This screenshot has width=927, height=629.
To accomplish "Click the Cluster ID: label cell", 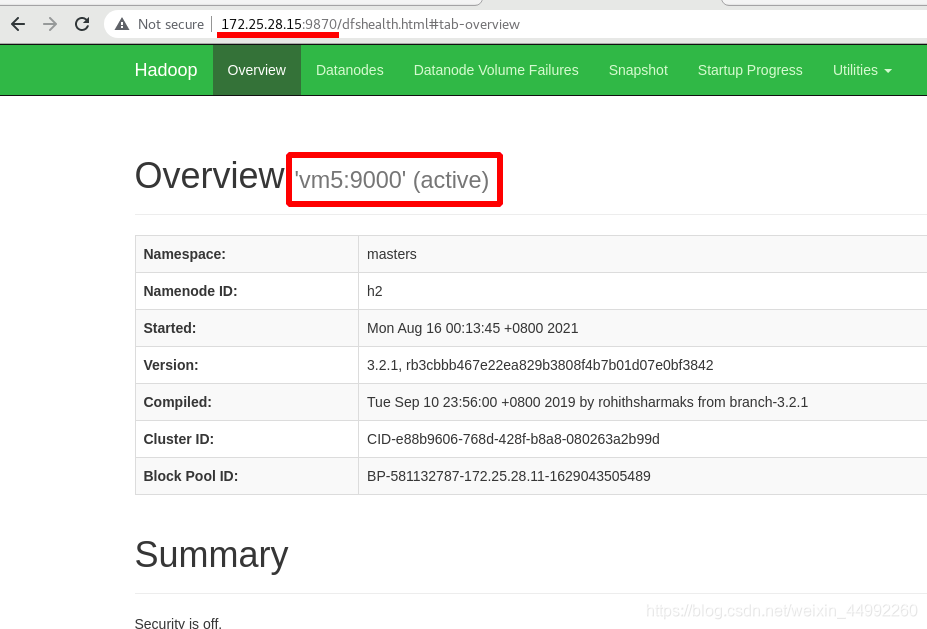I will (x=247, y=439).
